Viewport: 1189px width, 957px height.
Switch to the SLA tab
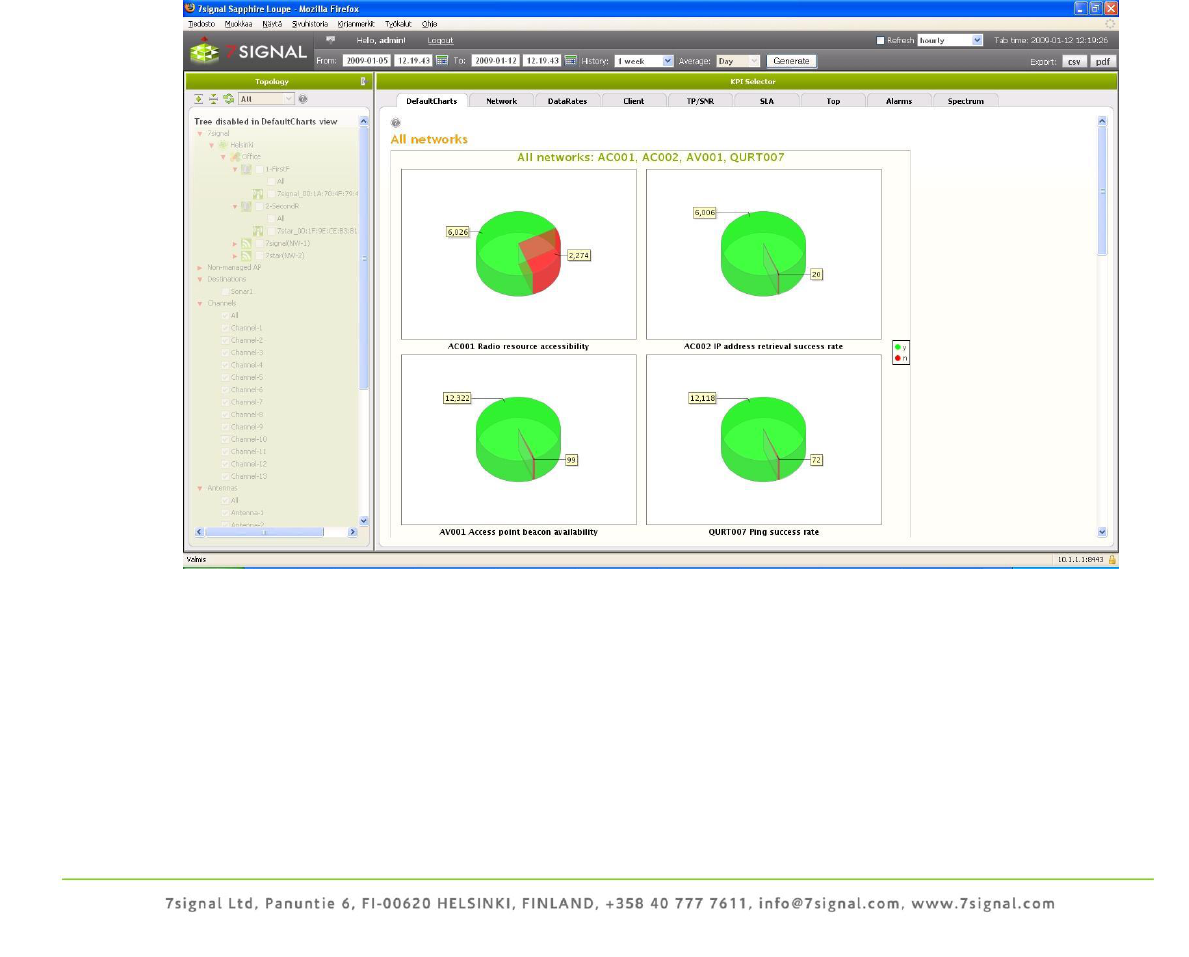coord(767,101)
